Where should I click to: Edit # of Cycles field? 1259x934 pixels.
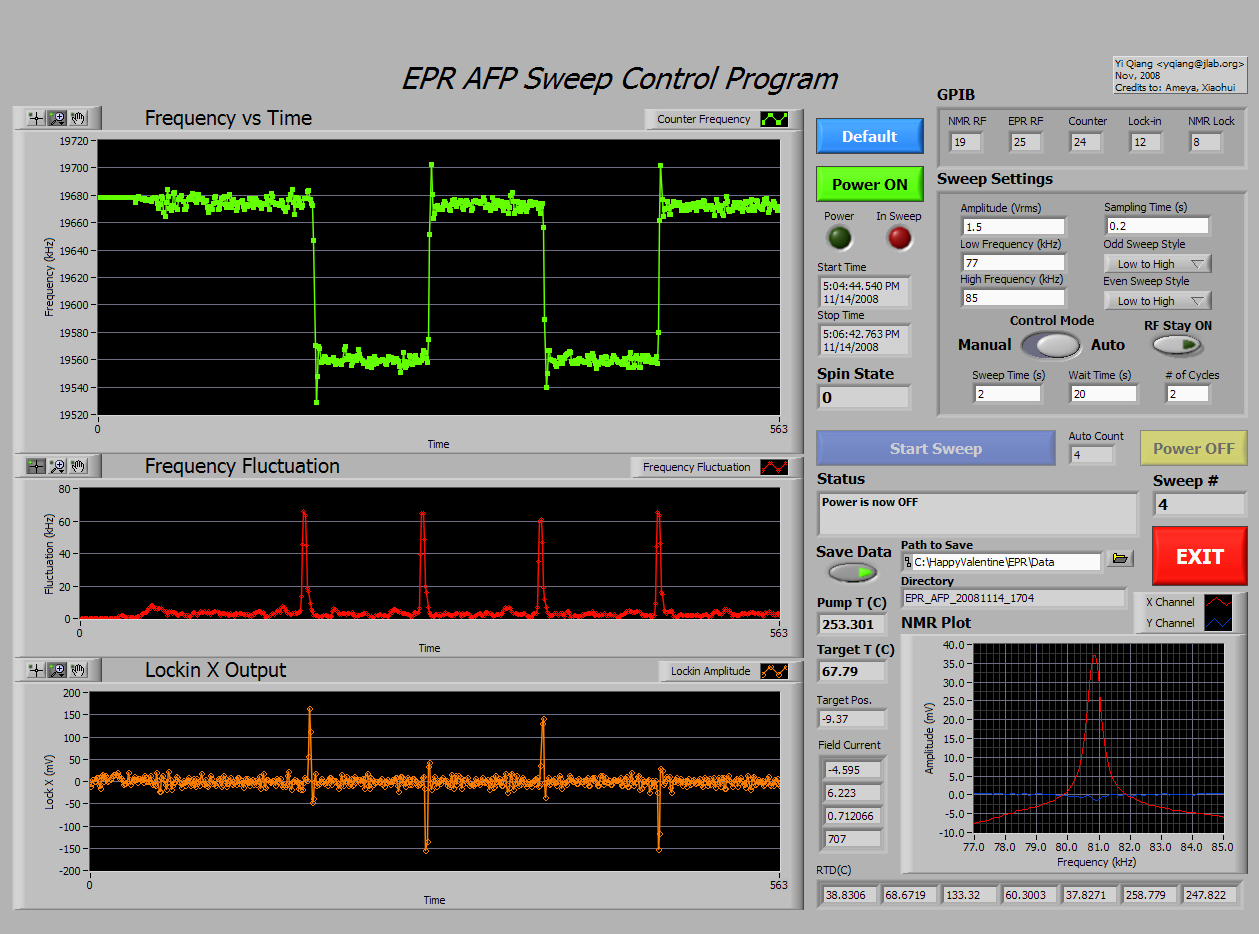coord(1187,393)
